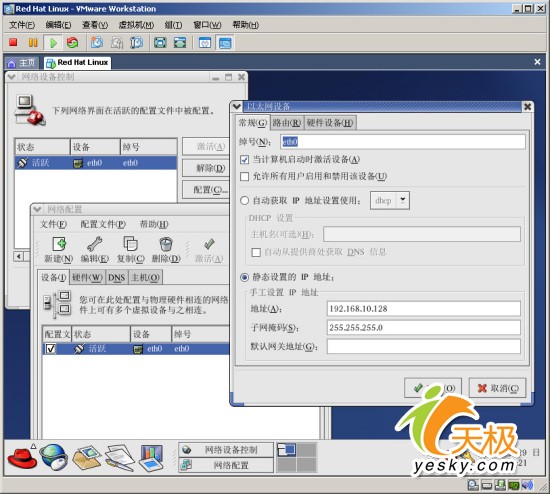Click the 配置(C)... configure button
This screenshot has width=550, height=494.
click(x=207, y=190)
